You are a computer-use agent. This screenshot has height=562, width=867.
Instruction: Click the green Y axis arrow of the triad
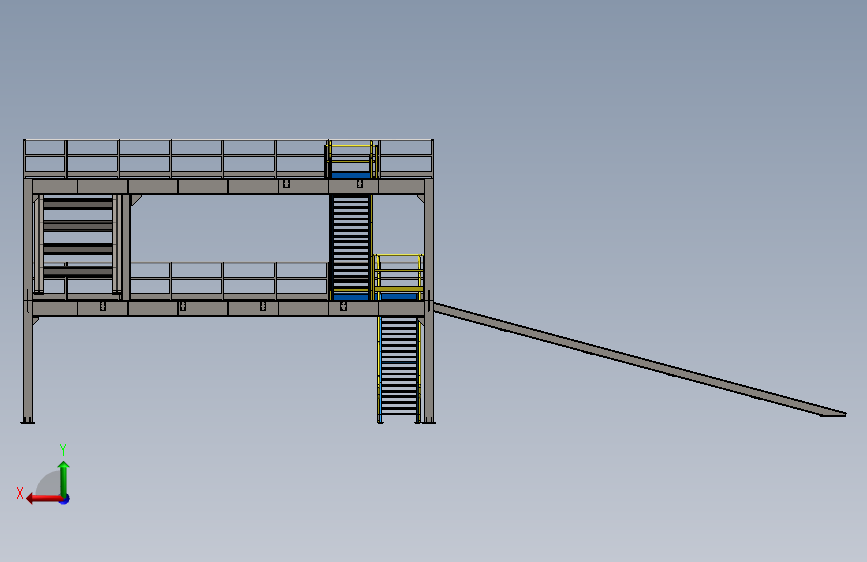pos(64,478)
